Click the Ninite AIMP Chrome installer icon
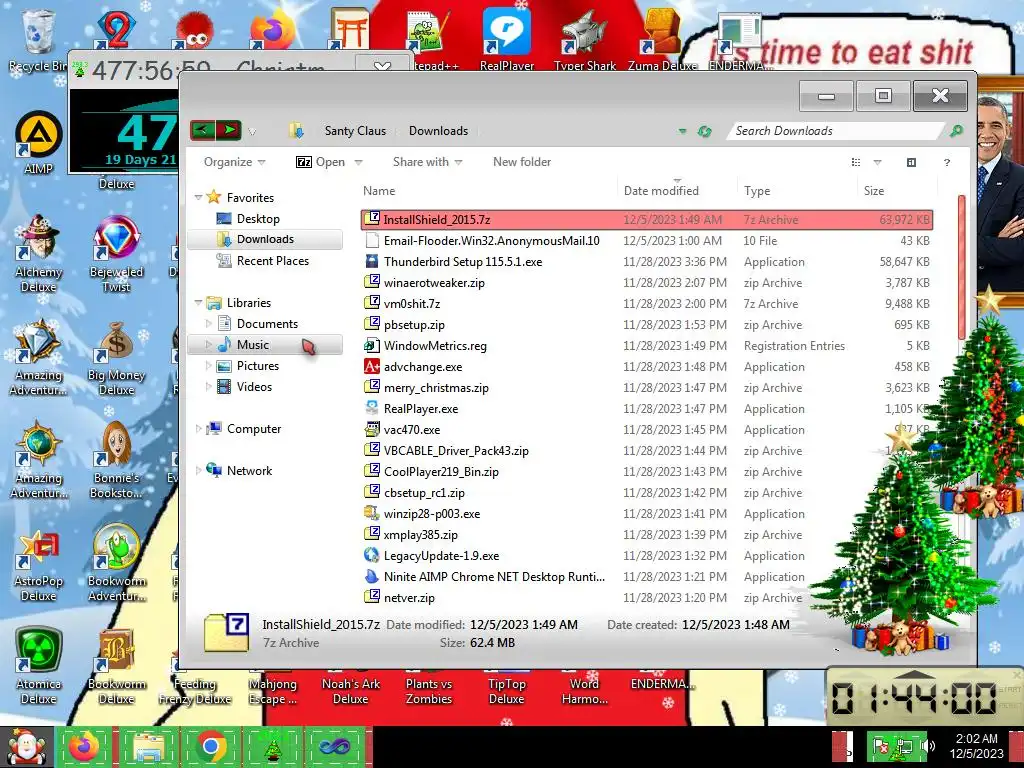This screenshot has width=1024, height=768. click(x=372, y=577)
